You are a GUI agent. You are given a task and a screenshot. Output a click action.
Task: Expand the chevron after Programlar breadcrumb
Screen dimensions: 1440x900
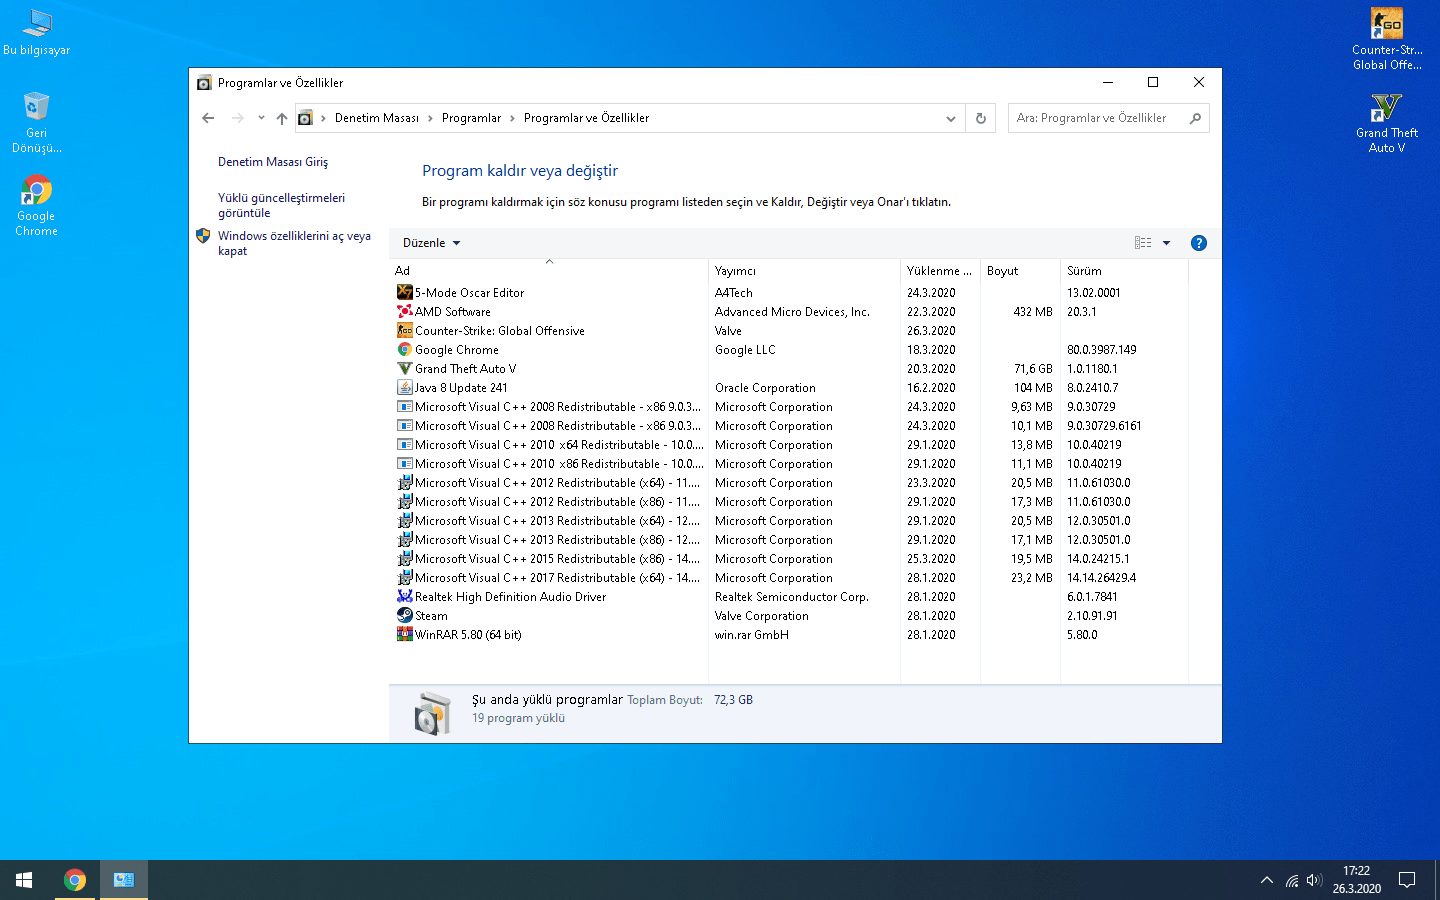(512, 118)
